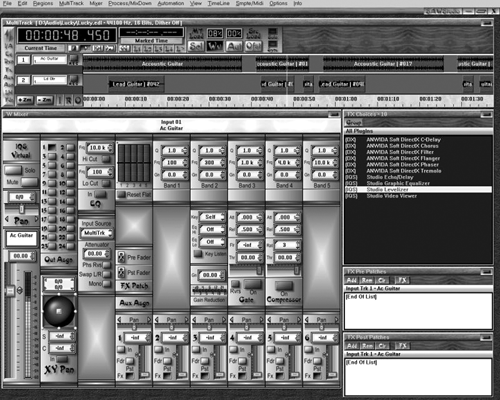Click Add in FX Pre Patches panel
This screenshot has width=500, height=400.
click(x=351, y=280)
